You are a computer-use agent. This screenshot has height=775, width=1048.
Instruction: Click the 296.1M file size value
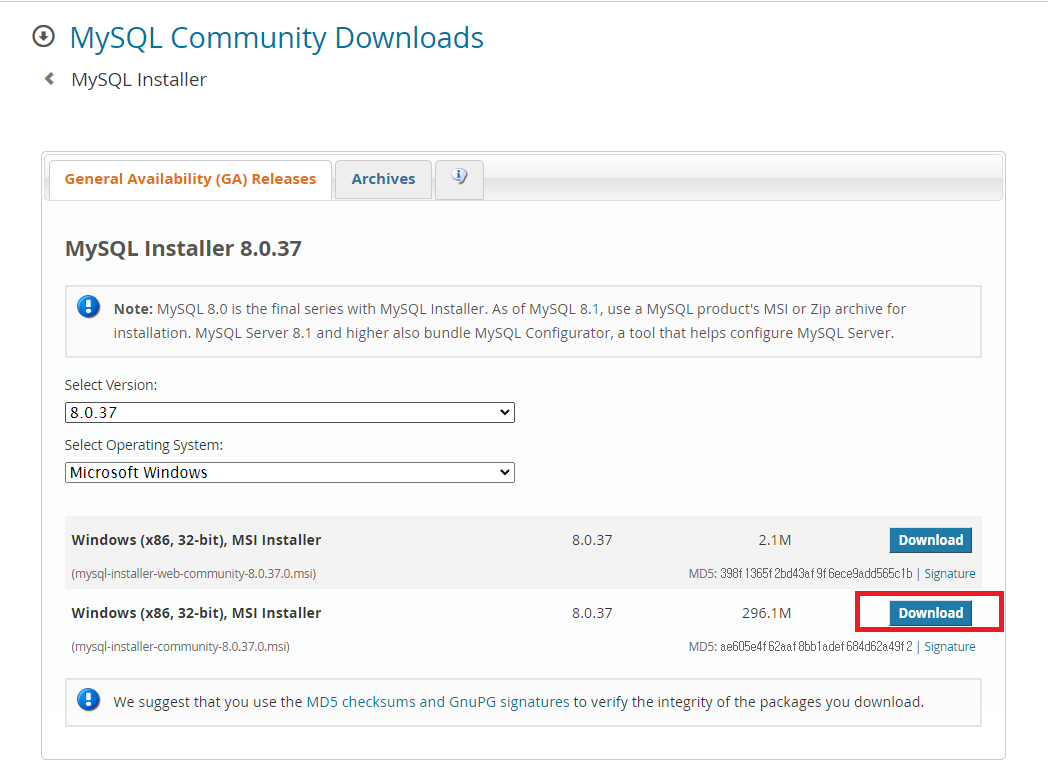pos(767,613)
